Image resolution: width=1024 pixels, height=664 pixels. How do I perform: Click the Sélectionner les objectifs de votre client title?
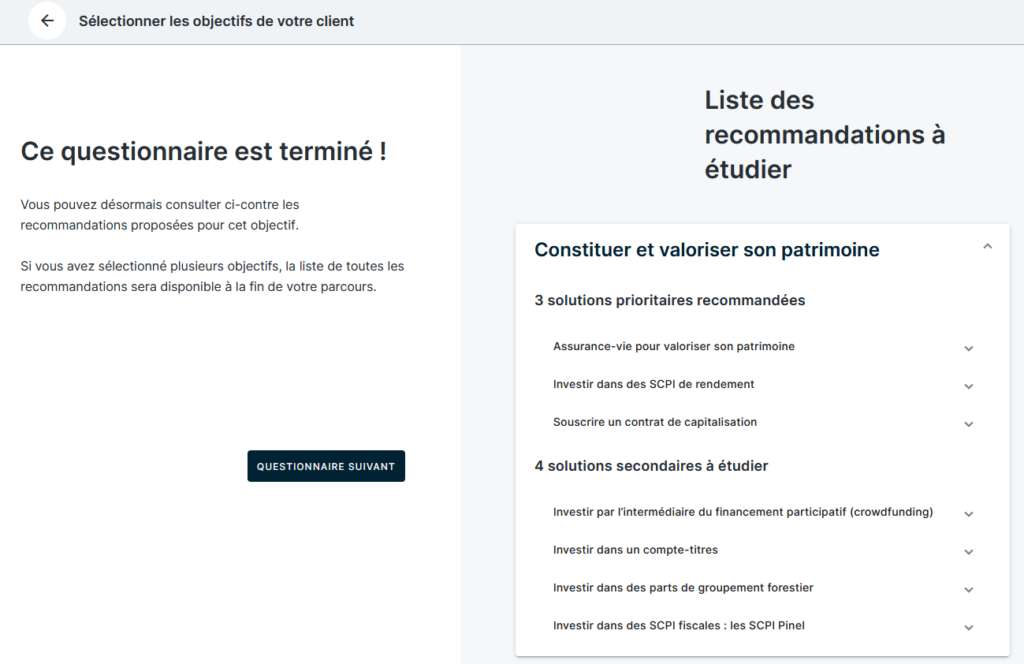point(216,21)
